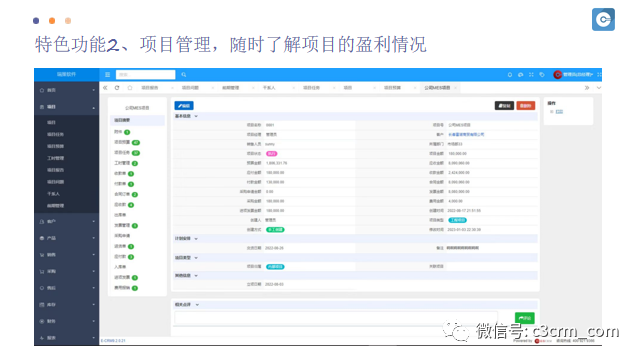
Task: Click the 报表 report chart icon in sidebar
Action: (42, 338)
